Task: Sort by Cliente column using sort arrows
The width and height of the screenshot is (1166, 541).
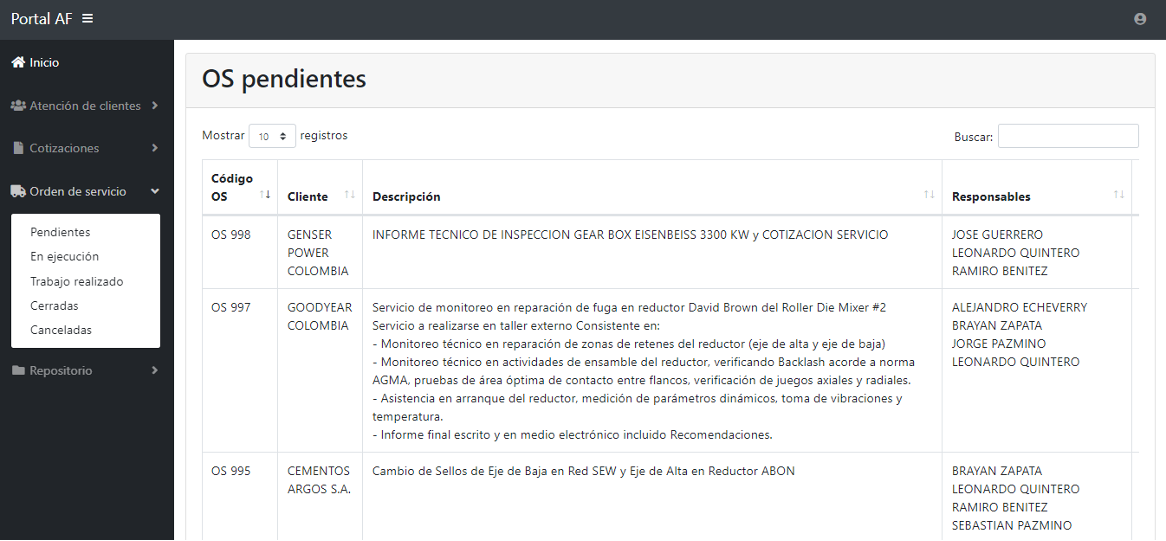Action: pyautogui.click(x=350, y=194)
